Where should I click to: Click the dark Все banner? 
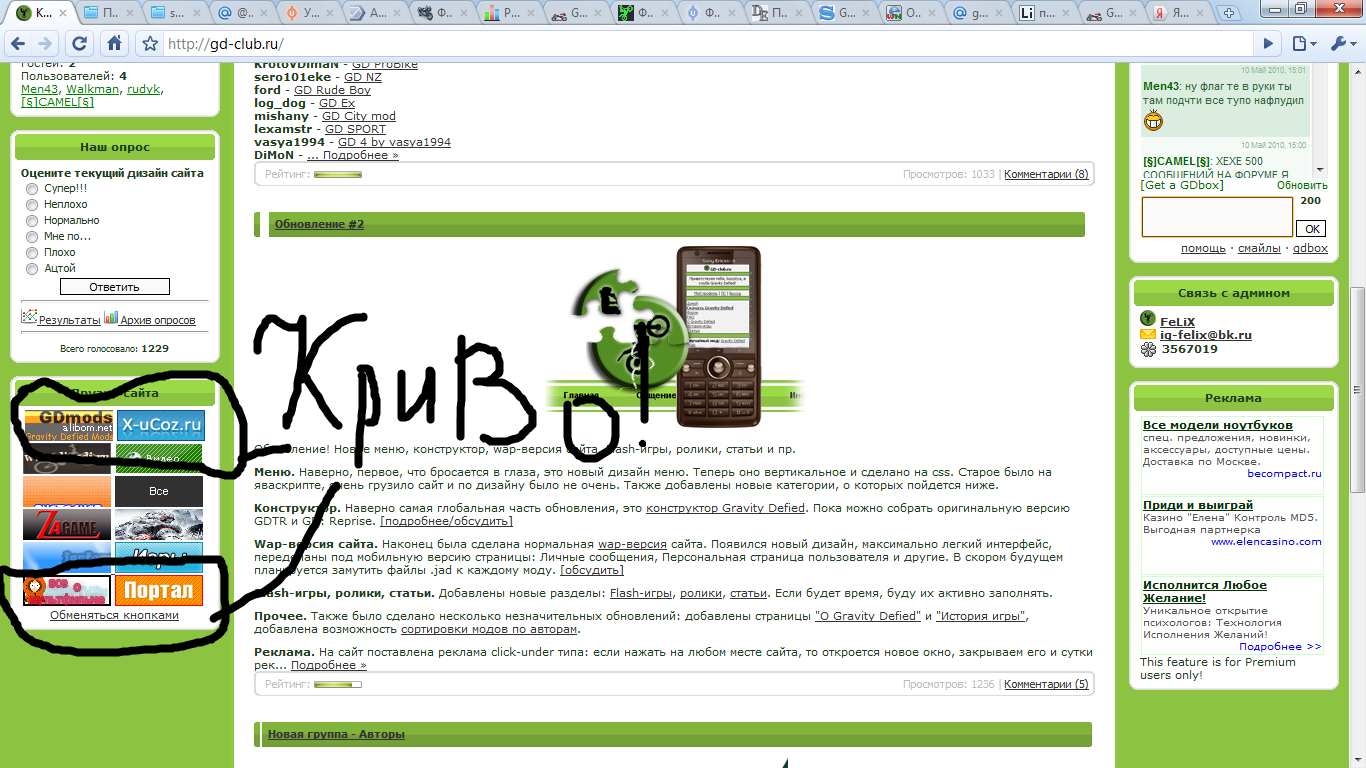pyautogui.click(x=159, y=491)
